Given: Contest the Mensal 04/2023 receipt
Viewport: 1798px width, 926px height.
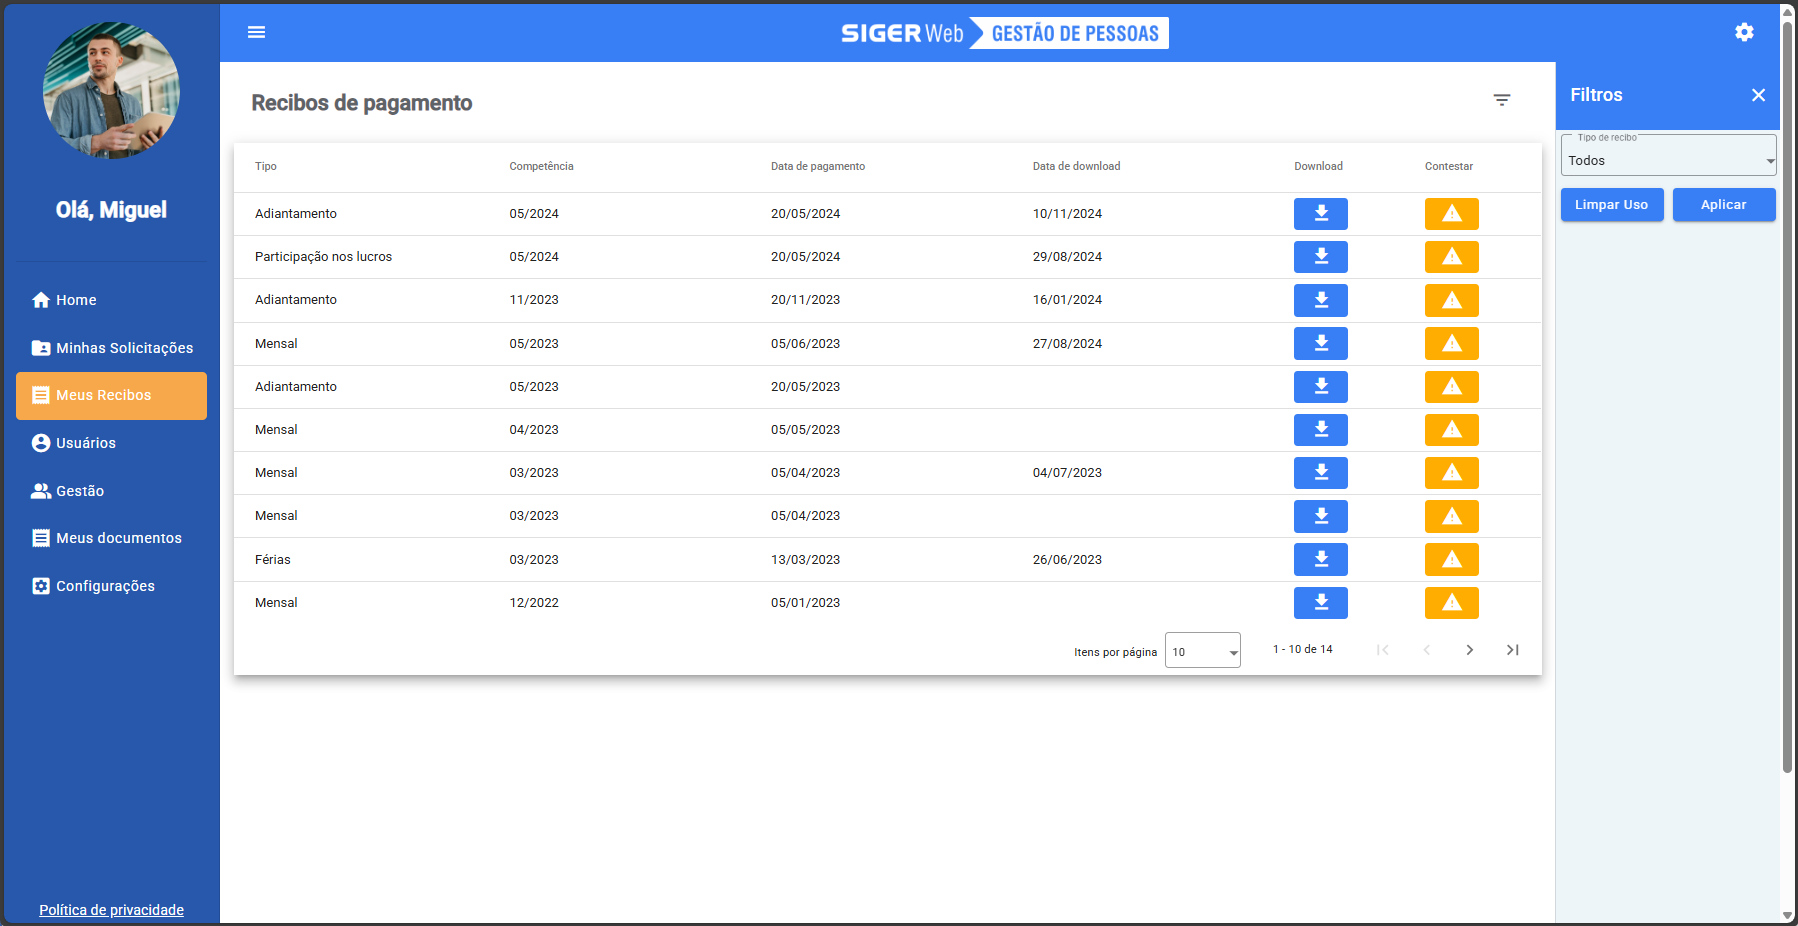Looking at the screenshot, I should click(1452, 430).
